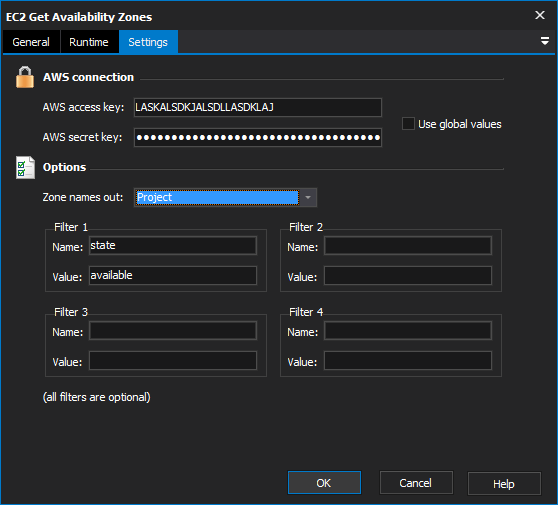This screenshot has height=505, width=558.
Task: Click the Cancel button
Action: tap(416, 483)
